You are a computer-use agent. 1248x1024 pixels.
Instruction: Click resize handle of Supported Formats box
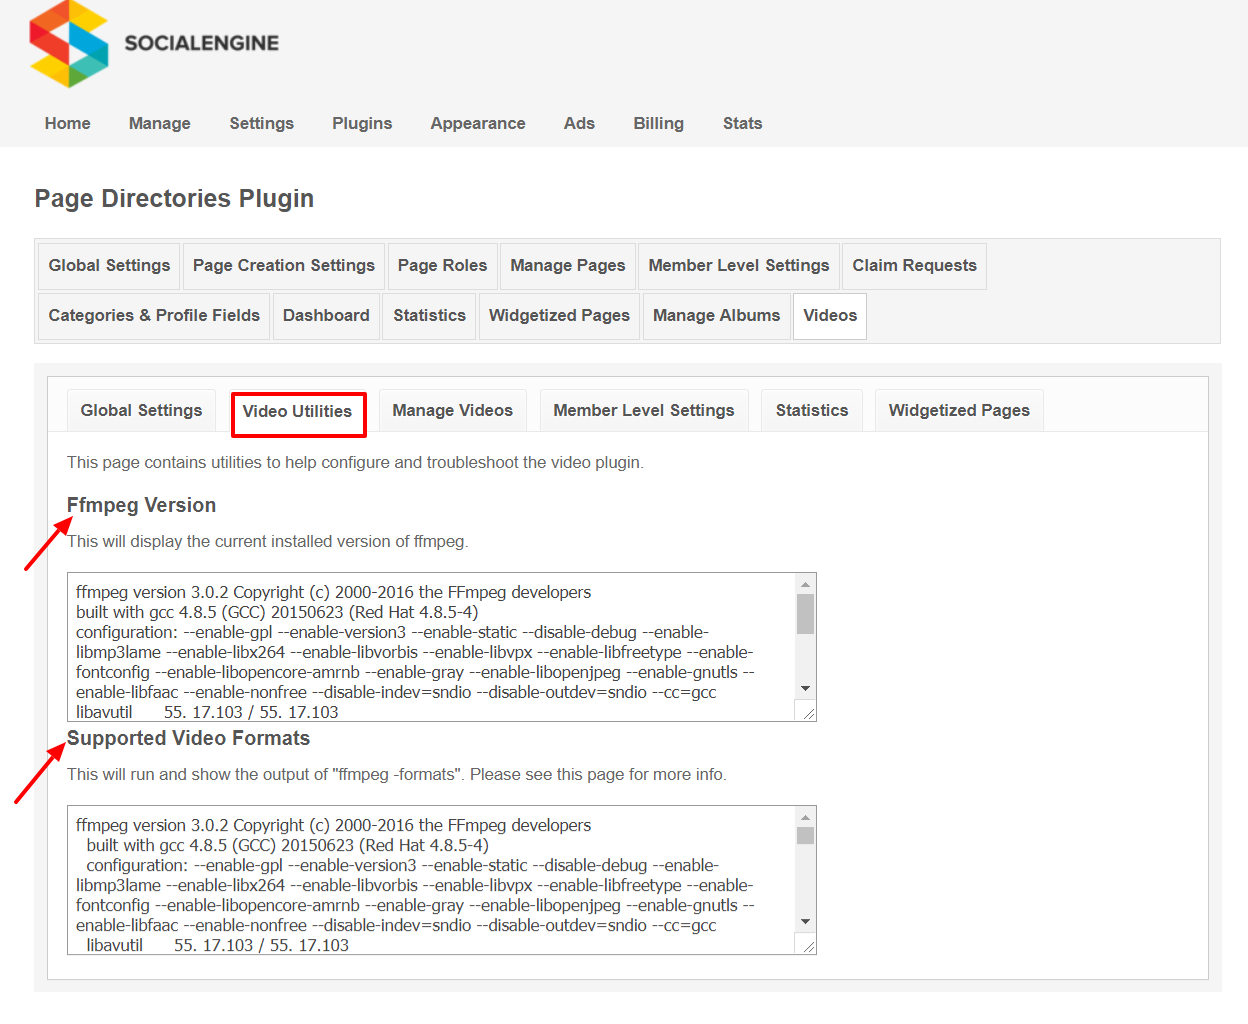pyautogui.click(x=808, y=945)
